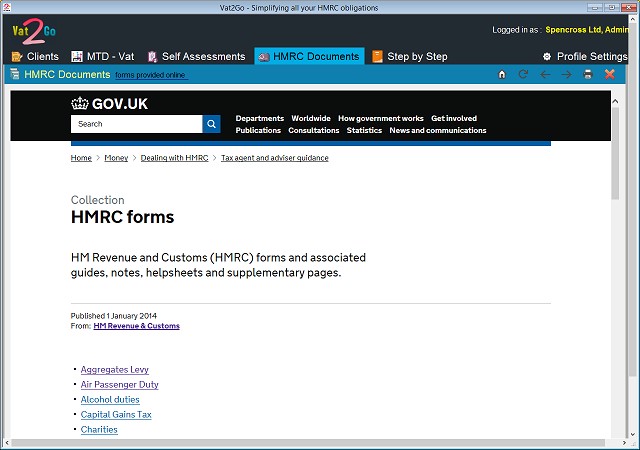Open the MTD - Vat tab
Screen dimensions: 640x450
point(102,56)
